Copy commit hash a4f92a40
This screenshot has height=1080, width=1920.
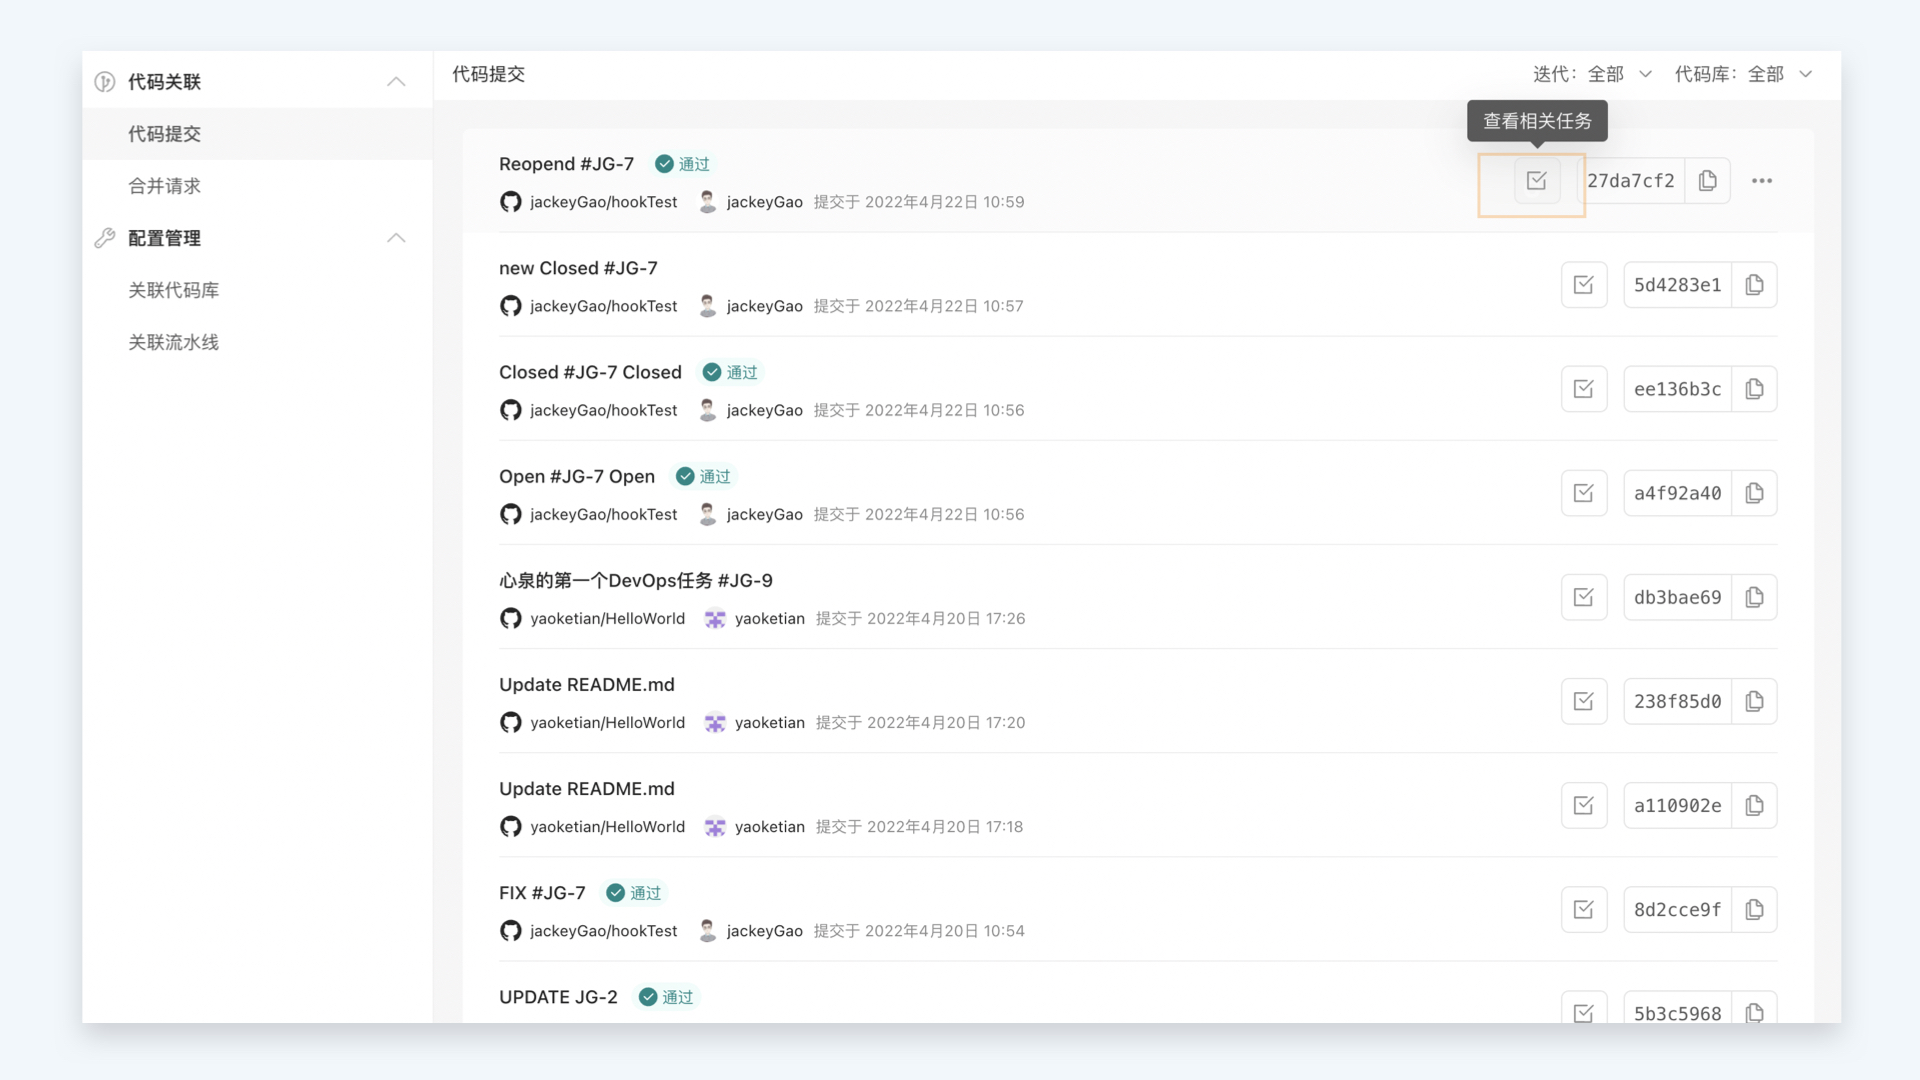coord(1754,493)
